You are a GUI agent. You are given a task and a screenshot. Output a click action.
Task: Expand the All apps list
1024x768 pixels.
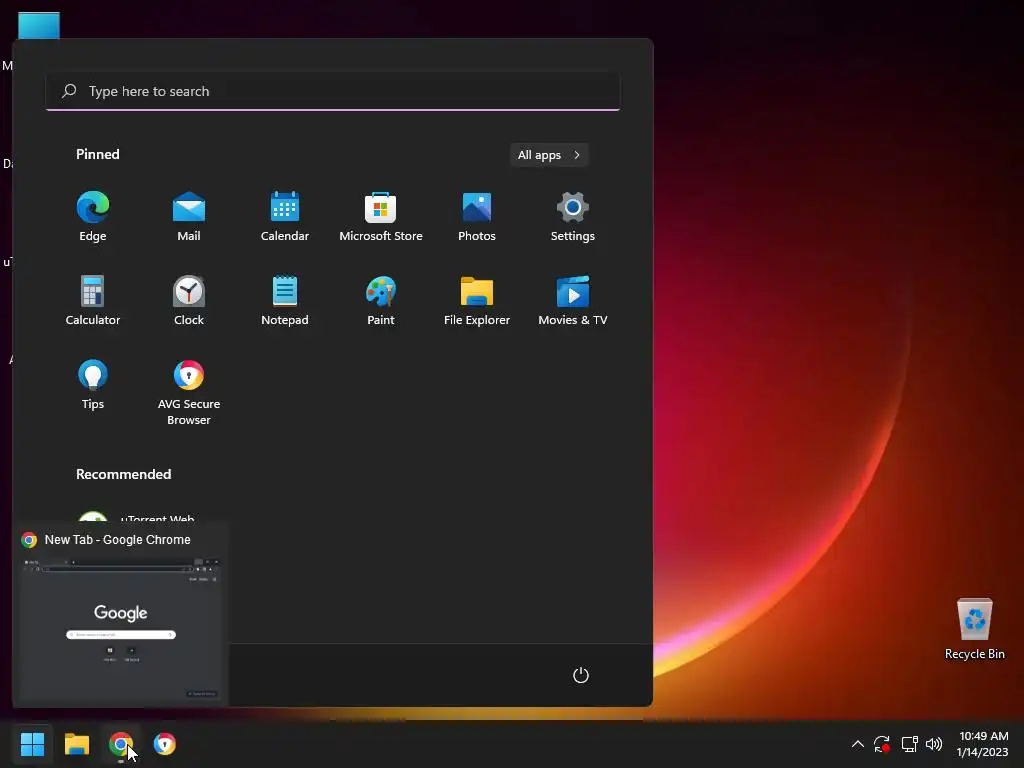point(549,155)
